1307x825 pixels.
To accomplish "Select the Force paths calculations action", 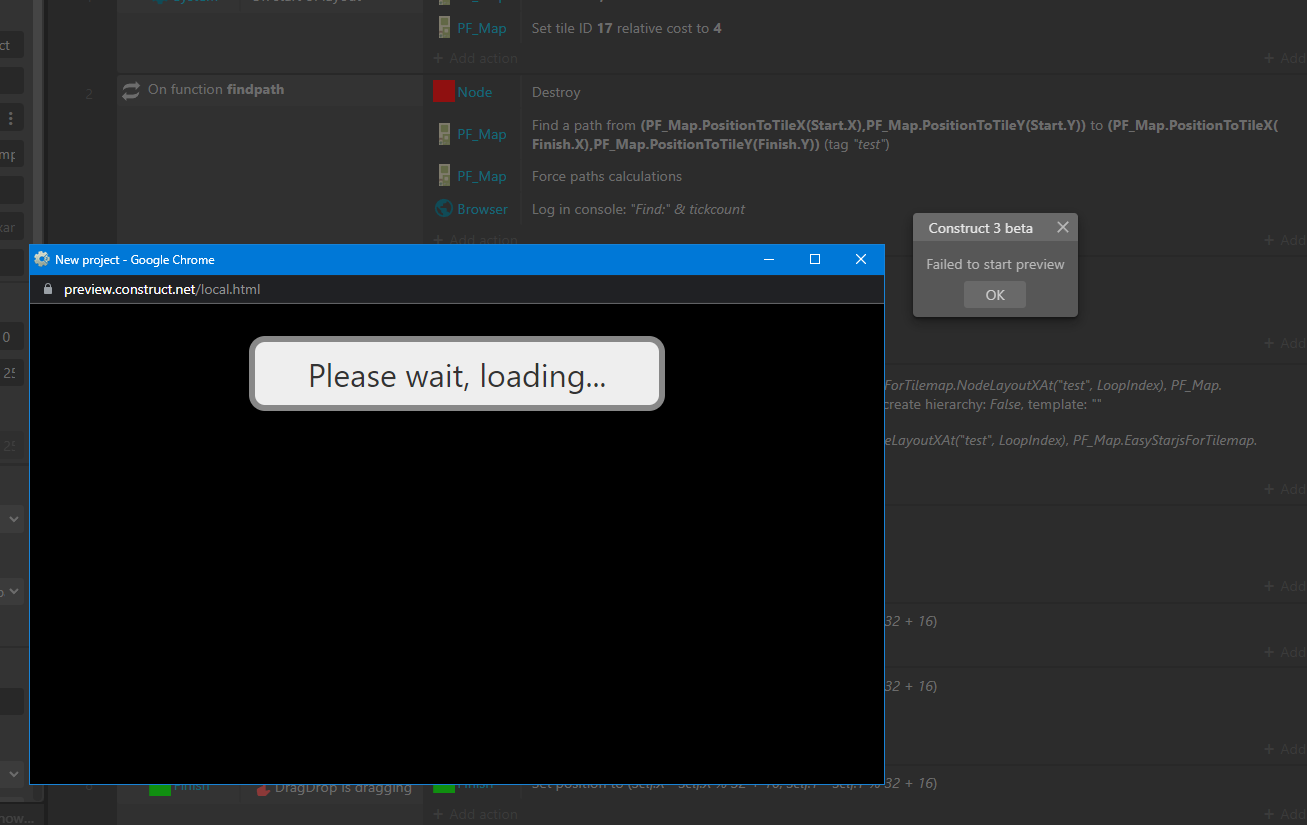I will point(607,176).
